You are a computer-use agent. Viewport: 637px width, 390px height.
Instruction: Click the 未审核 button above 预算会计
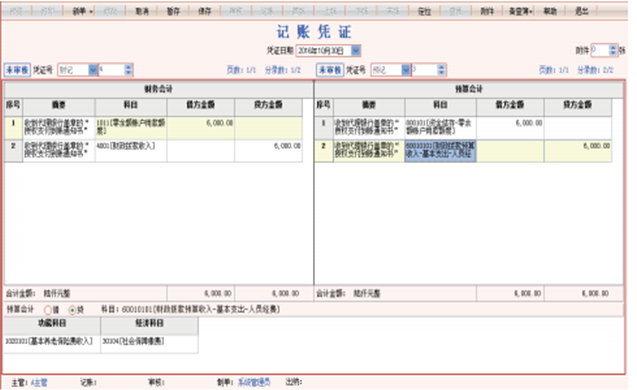330,70
